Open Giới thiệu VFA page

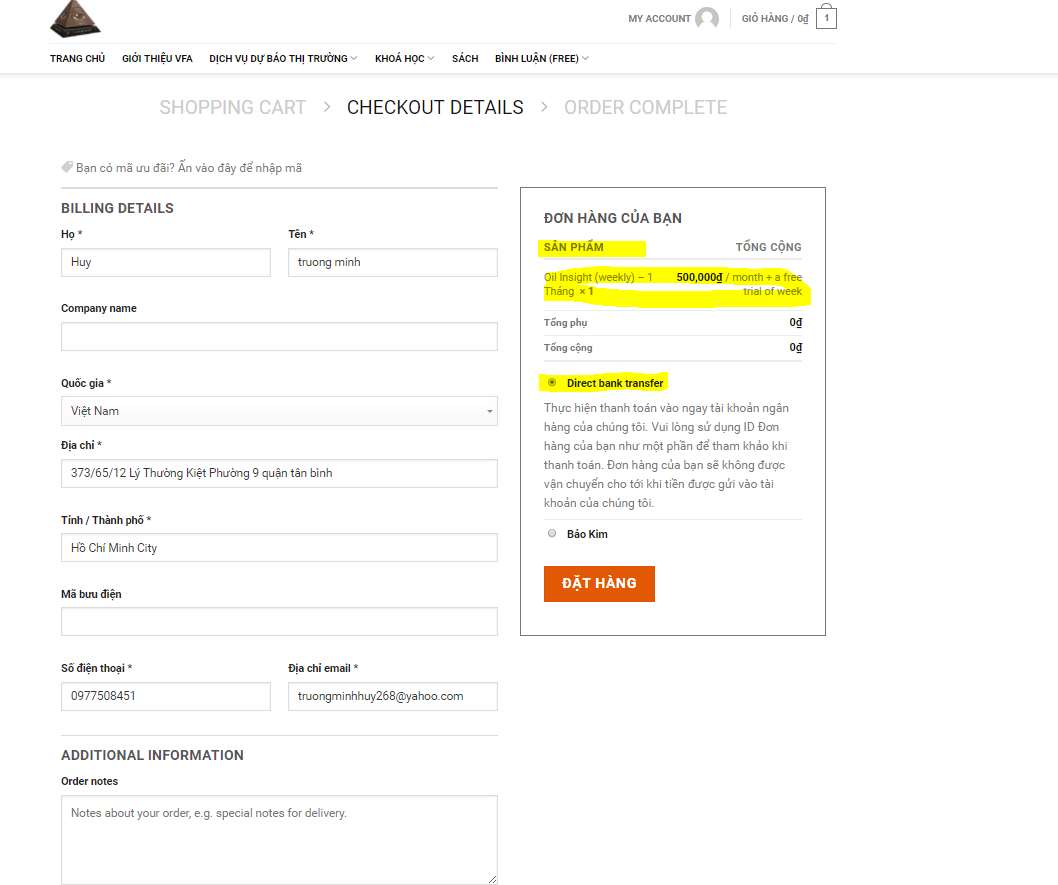pyautogui.click(x=157, y=59)
